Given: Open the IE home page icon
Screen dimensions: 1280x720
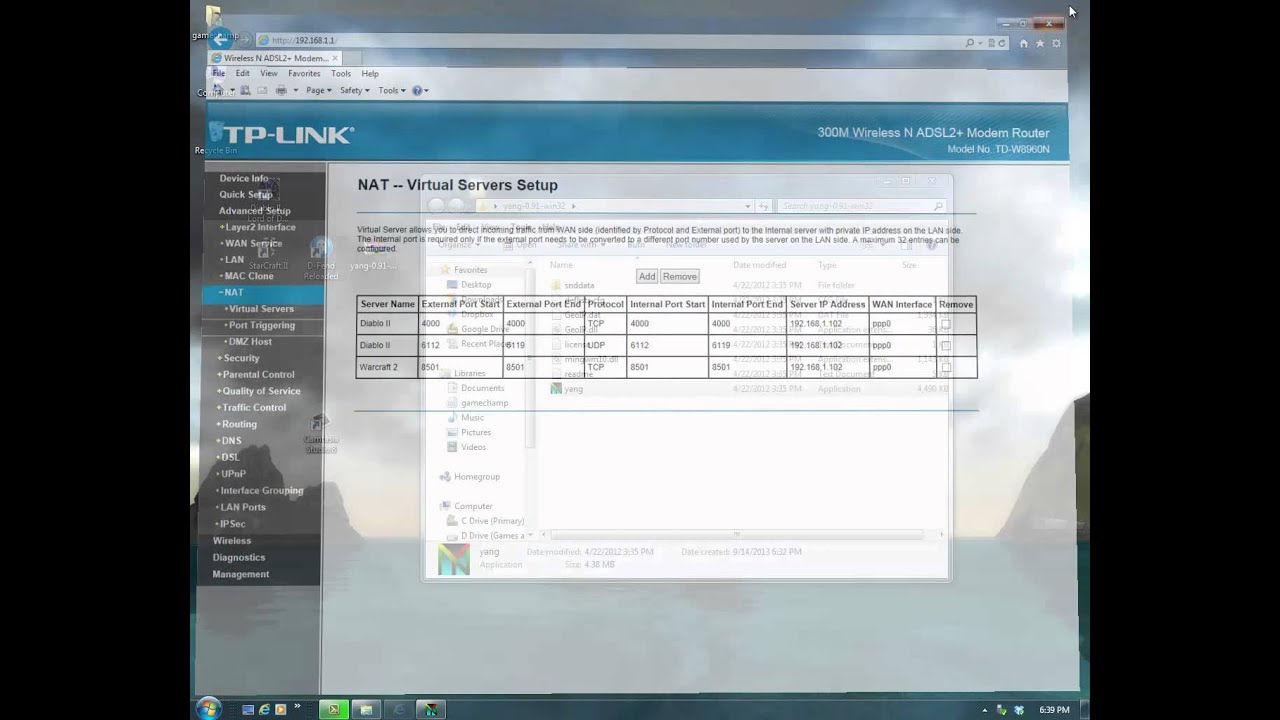Looking at the screenshot, I should point(1023,43).
